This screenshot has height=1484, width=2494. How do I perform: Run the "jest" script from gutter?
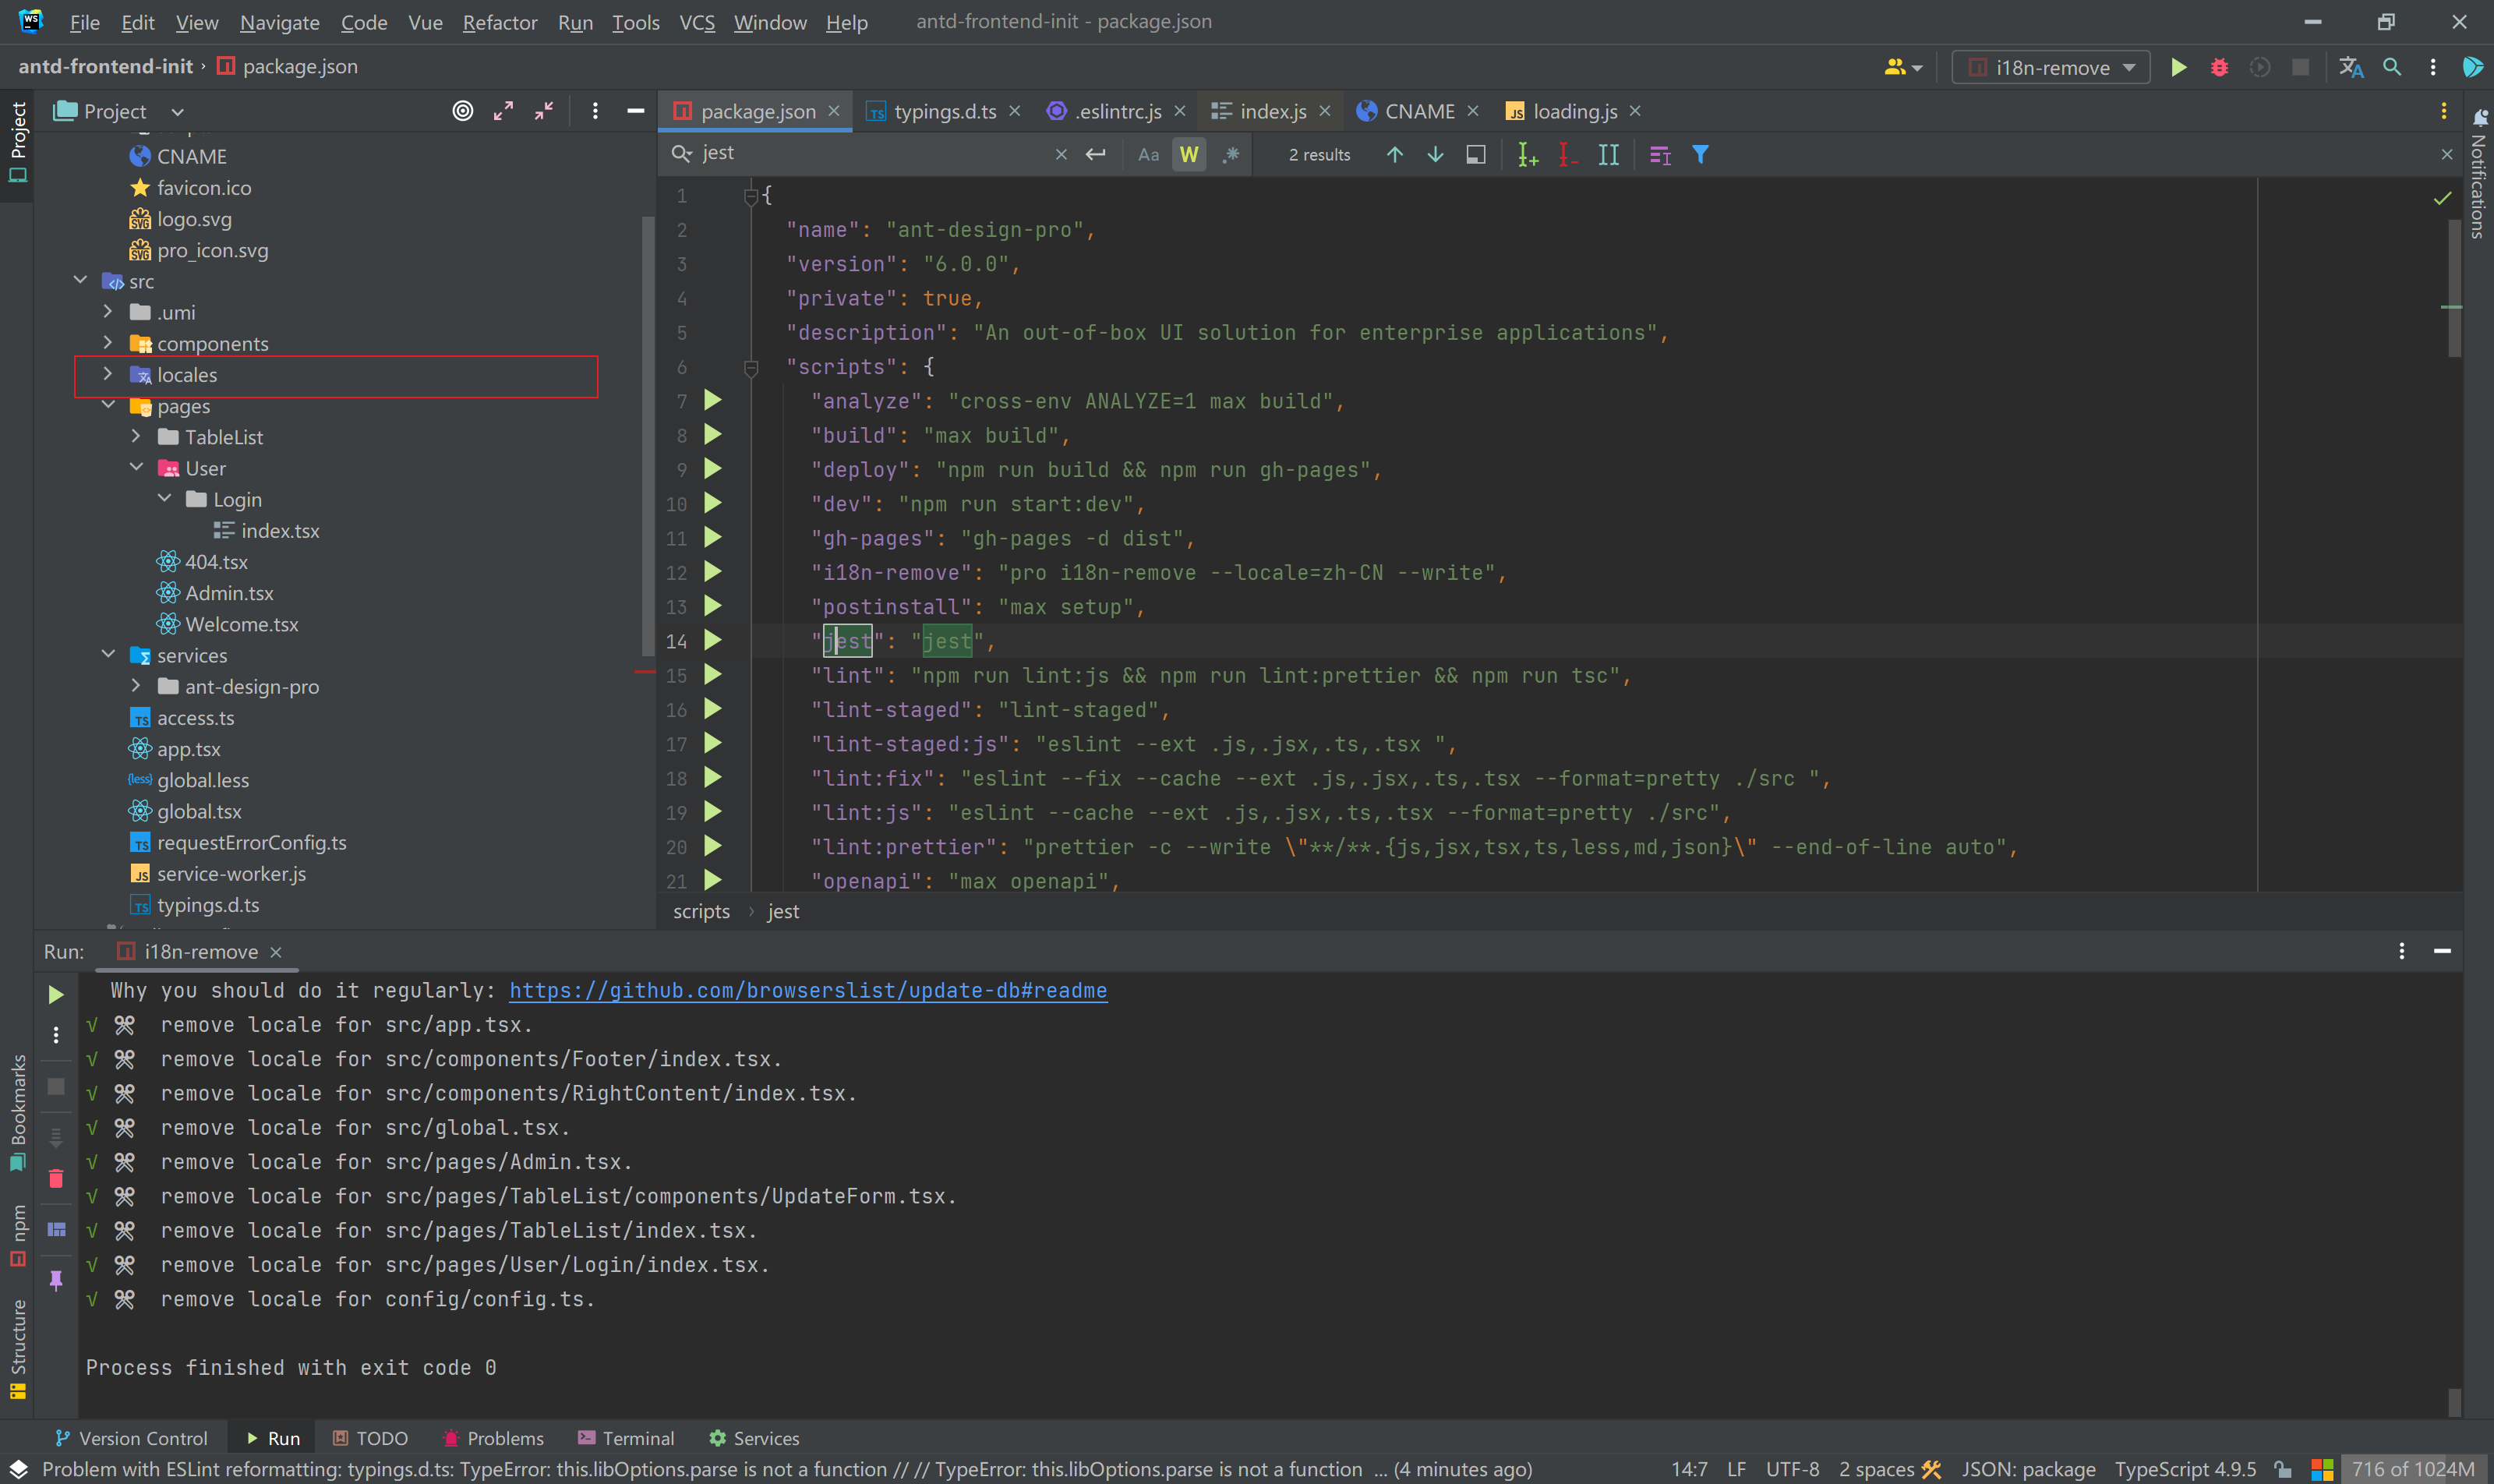pyautogui.click(x=713, y=640)
